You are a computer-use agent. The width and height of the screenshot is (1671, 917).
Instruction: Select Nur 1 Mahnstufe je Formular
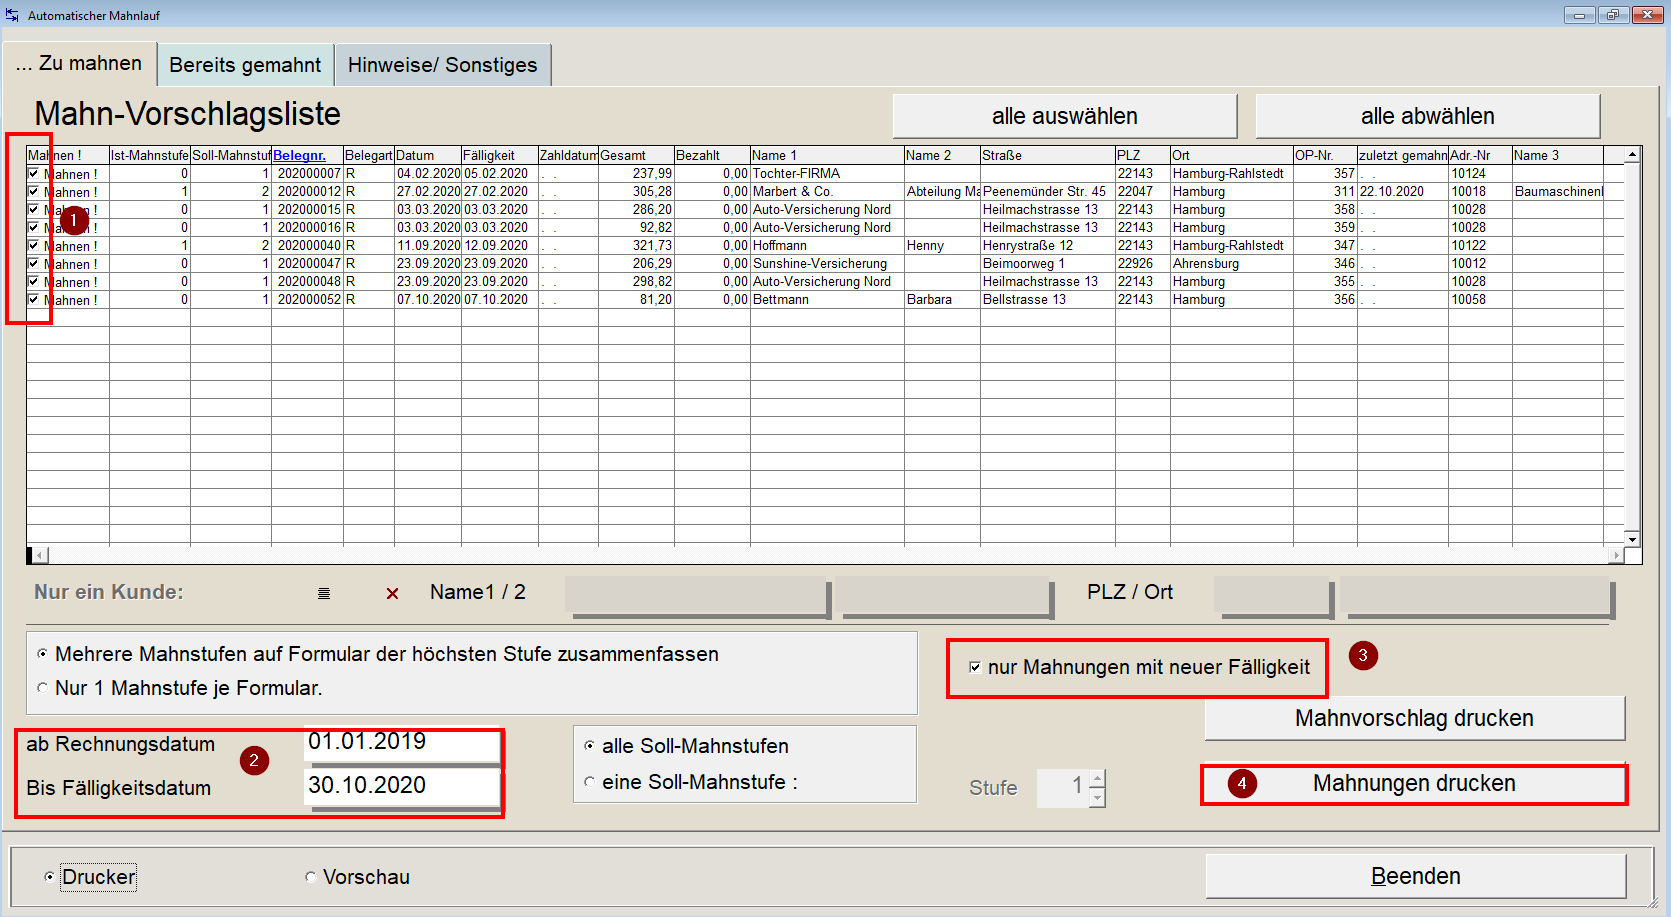click(x=42, y=688)
